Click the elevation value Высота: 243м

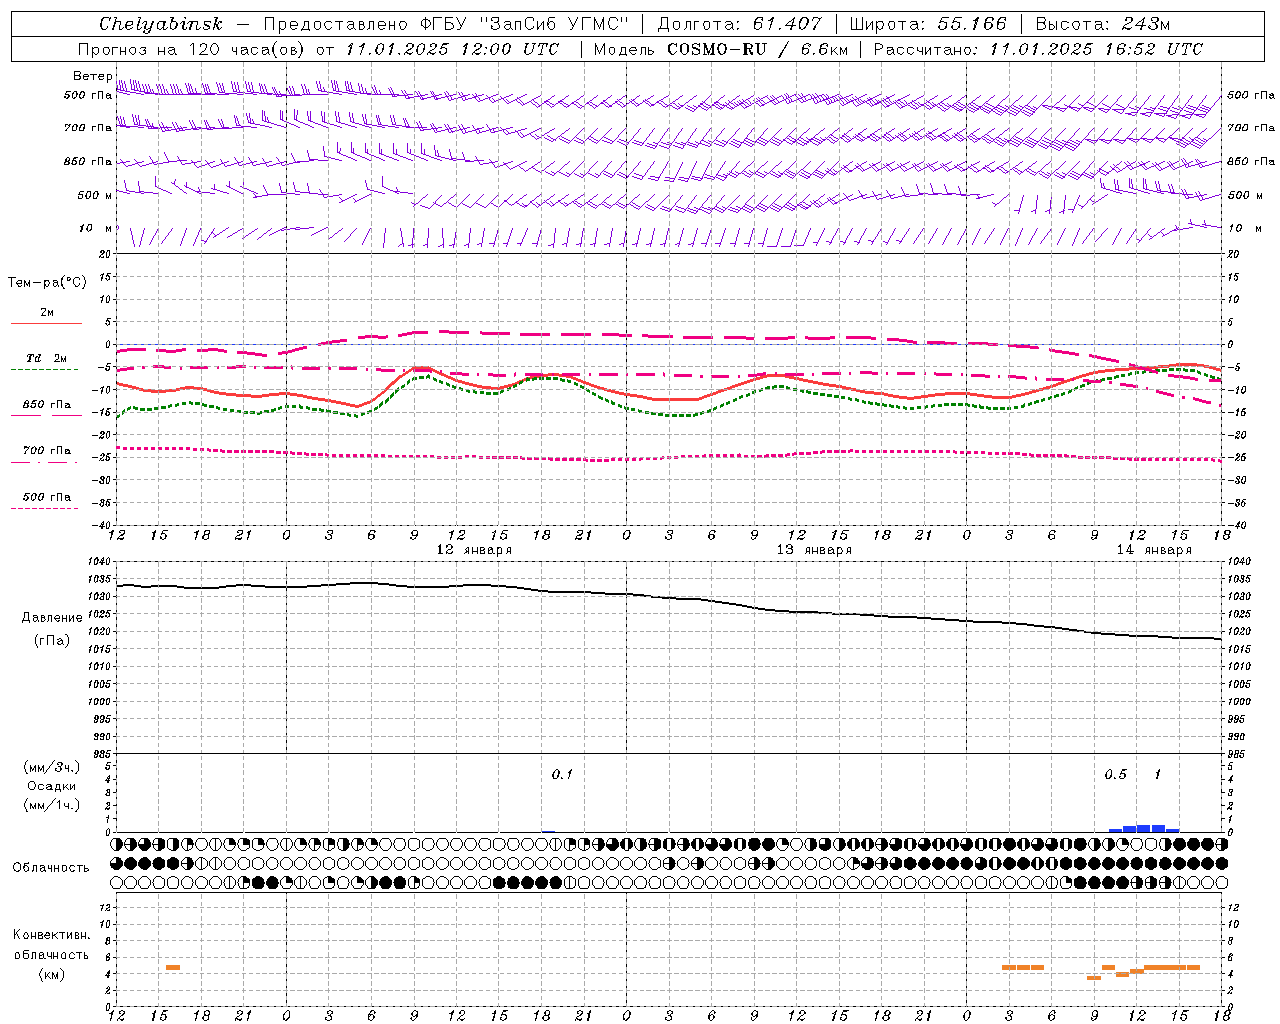coord(1103,24)
